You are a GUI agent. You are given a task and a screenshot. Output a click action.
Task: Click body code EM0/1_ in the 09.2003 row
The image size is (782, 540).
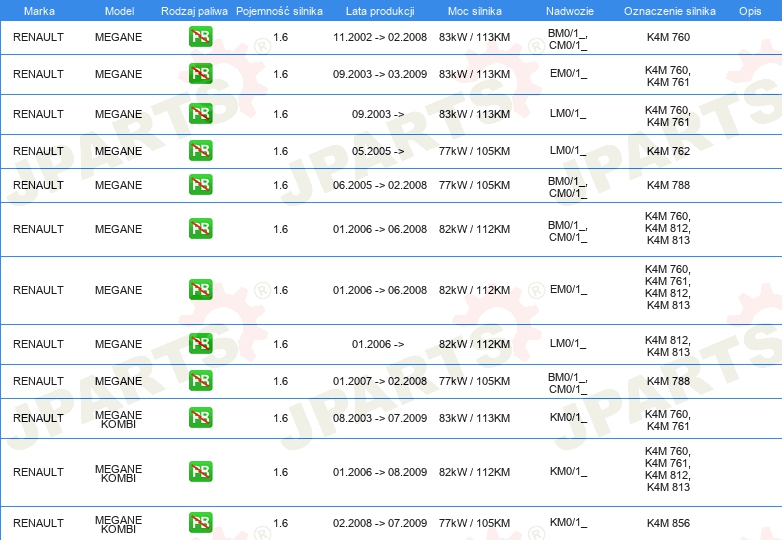[x=569, y=74]
